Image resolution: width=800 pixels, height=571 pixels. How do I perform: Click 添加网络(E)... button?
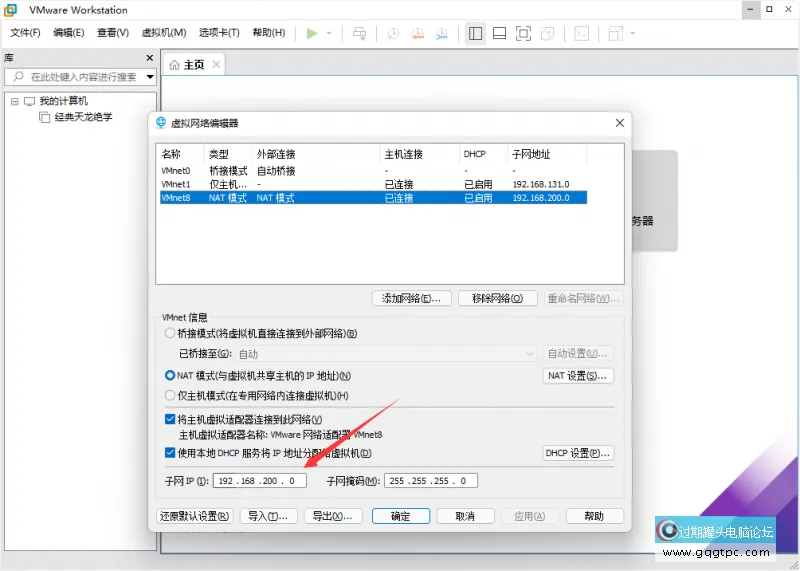(412, 299)
